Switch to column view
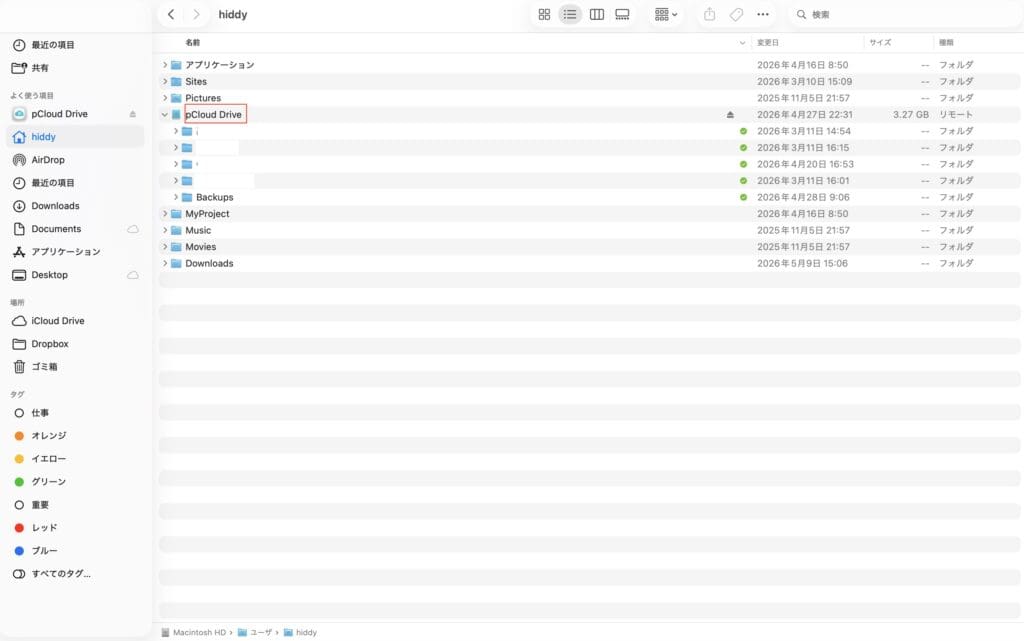The image size is (1024, 641). pos(596,14)
